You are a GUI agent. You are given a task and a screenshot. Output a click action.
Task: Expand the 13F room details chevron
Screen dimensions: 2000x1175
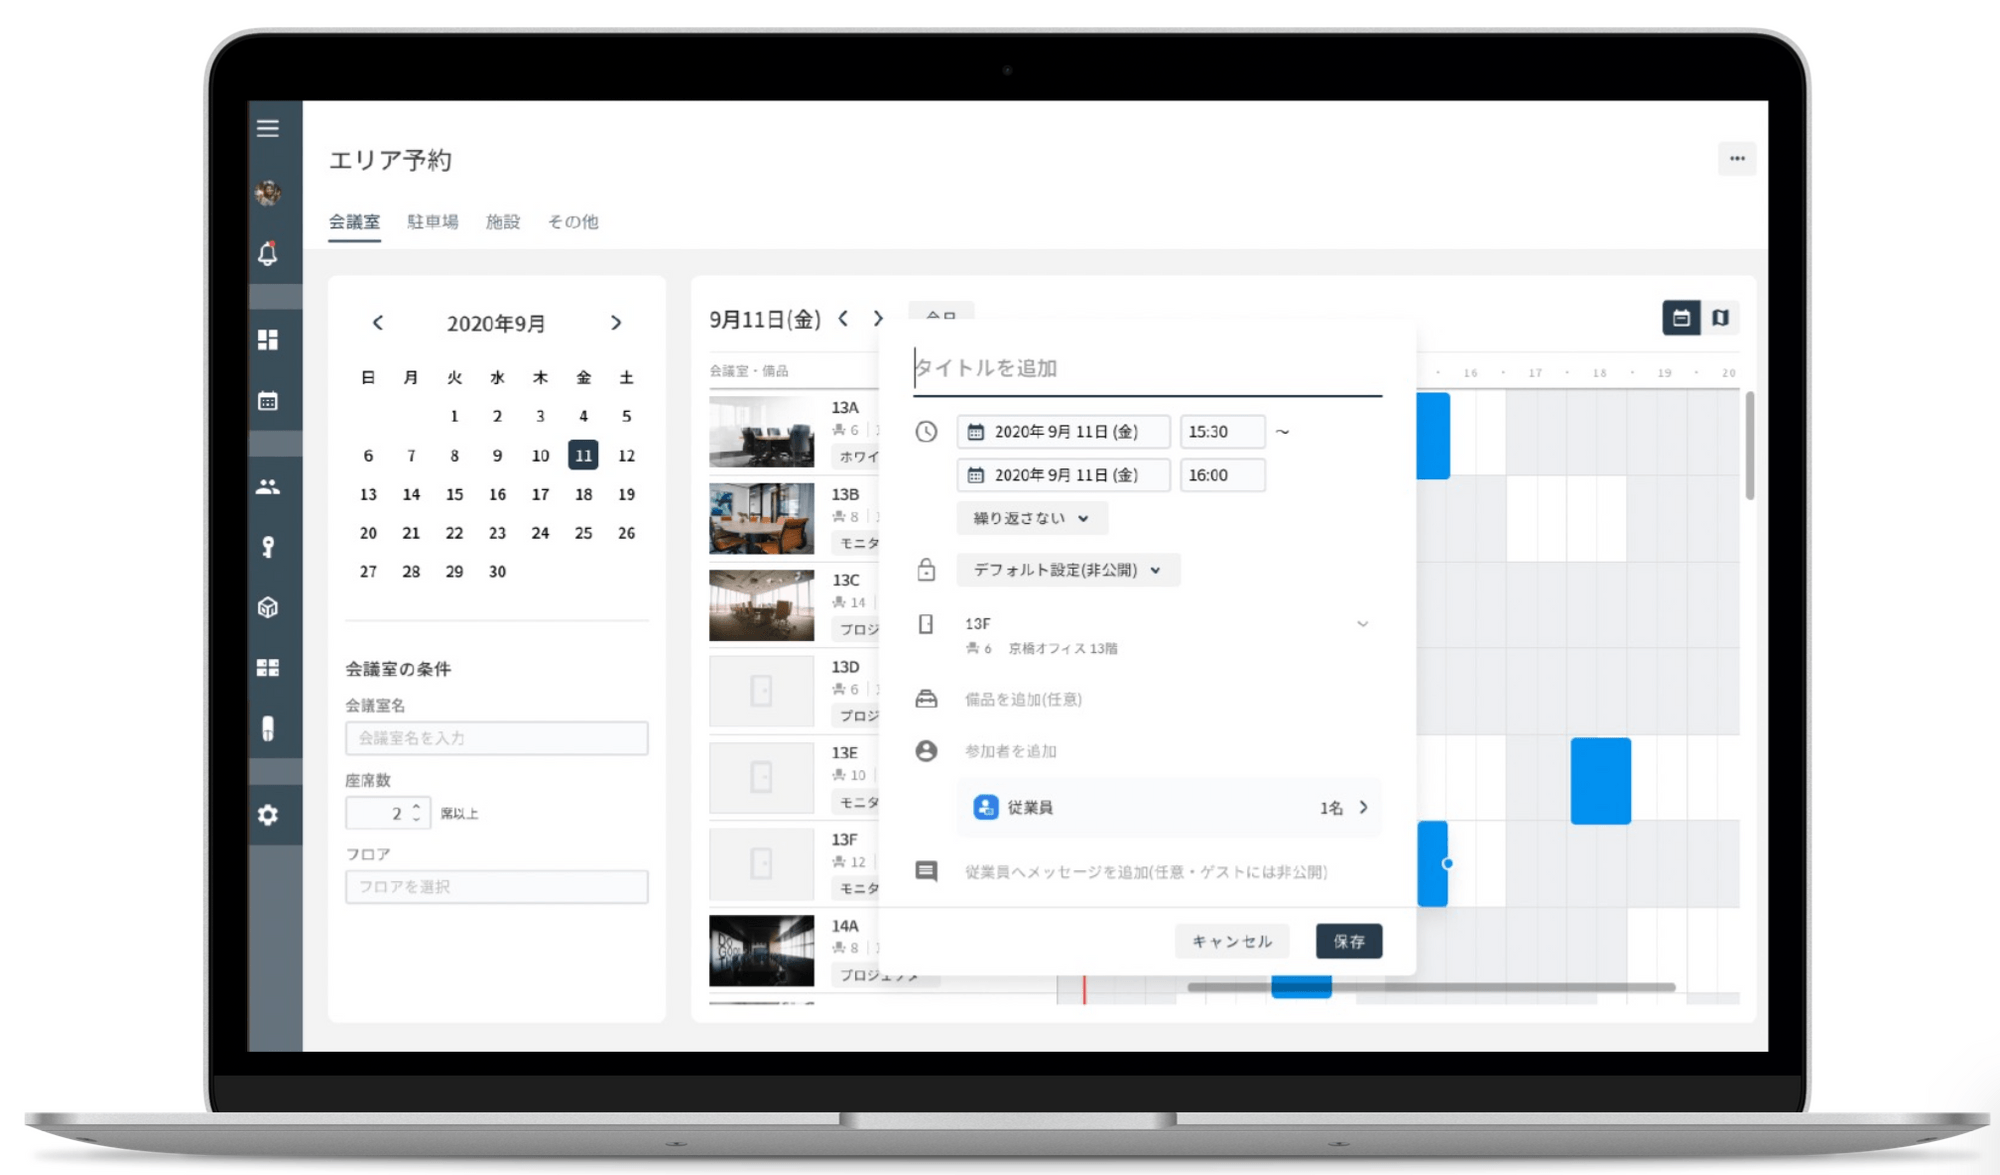(1364, 624)
